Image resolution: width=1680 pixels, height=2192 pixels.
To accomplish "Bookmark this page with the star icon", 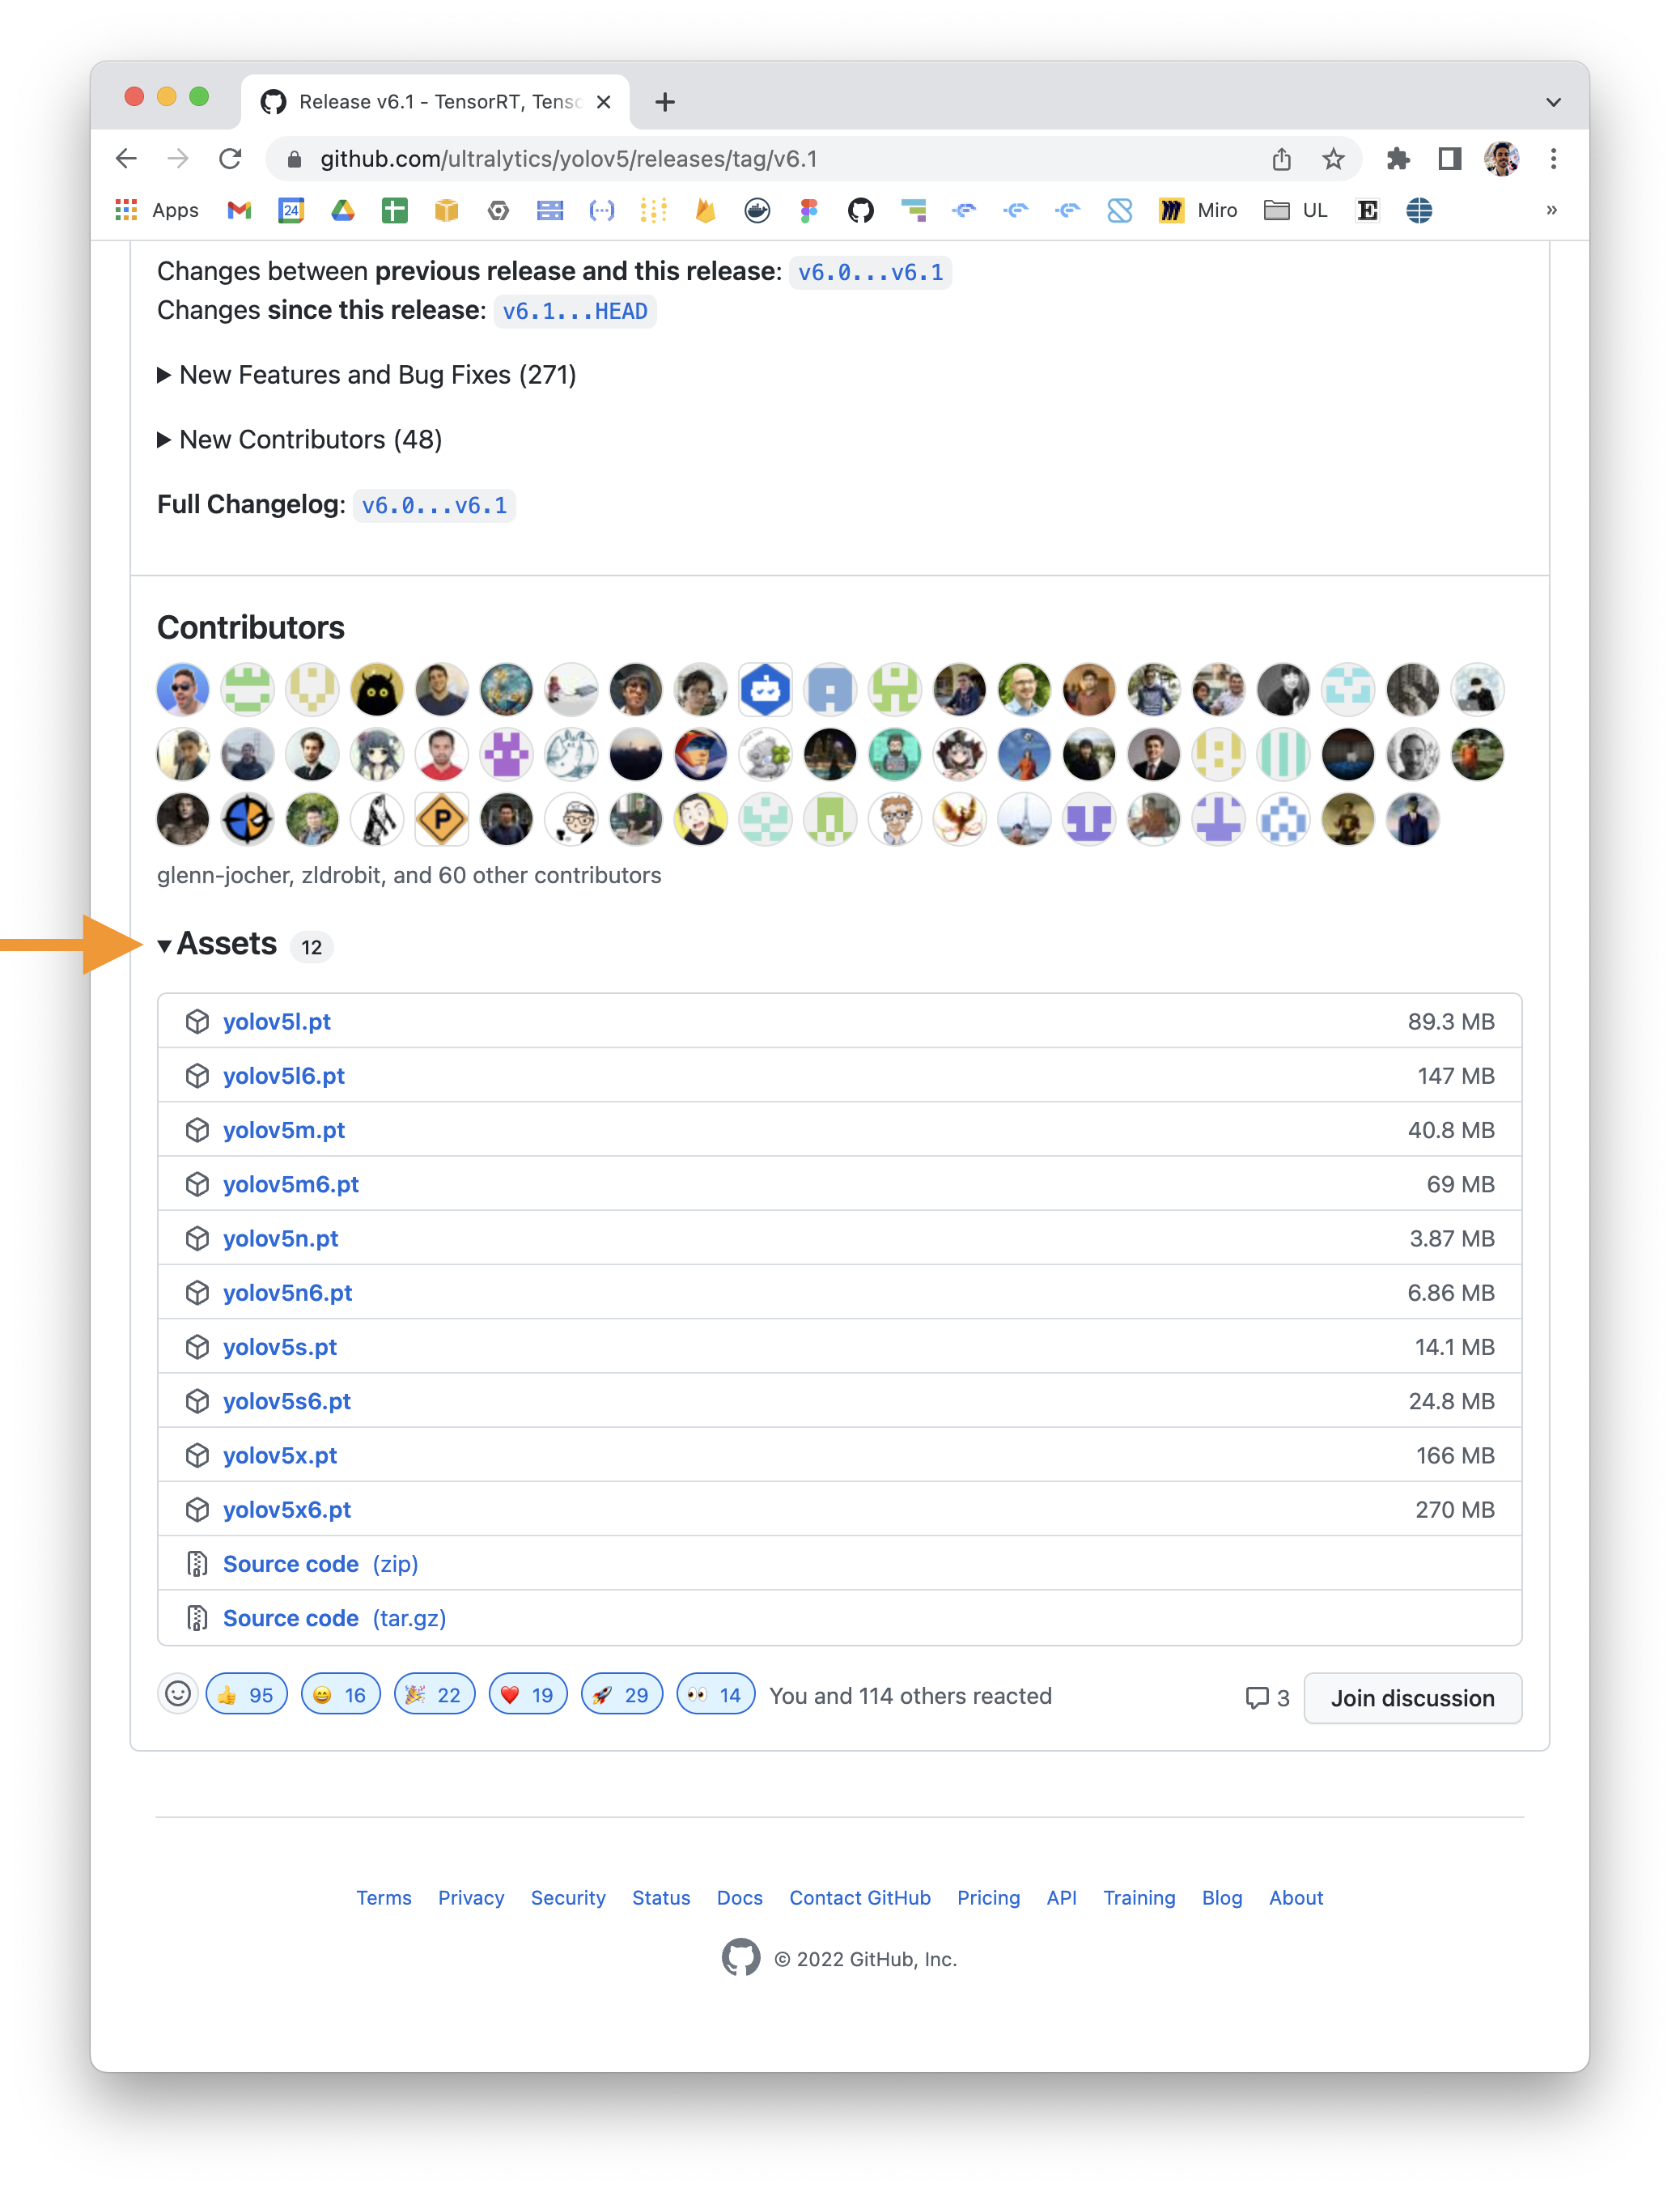I will 1333,159.
